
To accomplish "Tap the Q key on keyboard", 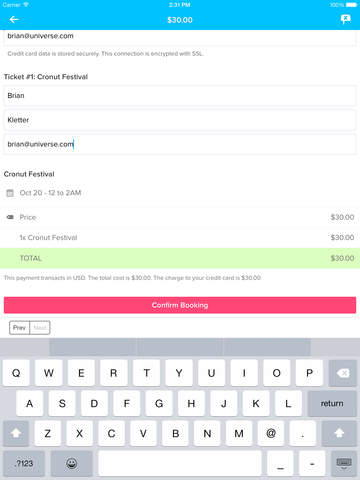I will (x=16, y=373).
